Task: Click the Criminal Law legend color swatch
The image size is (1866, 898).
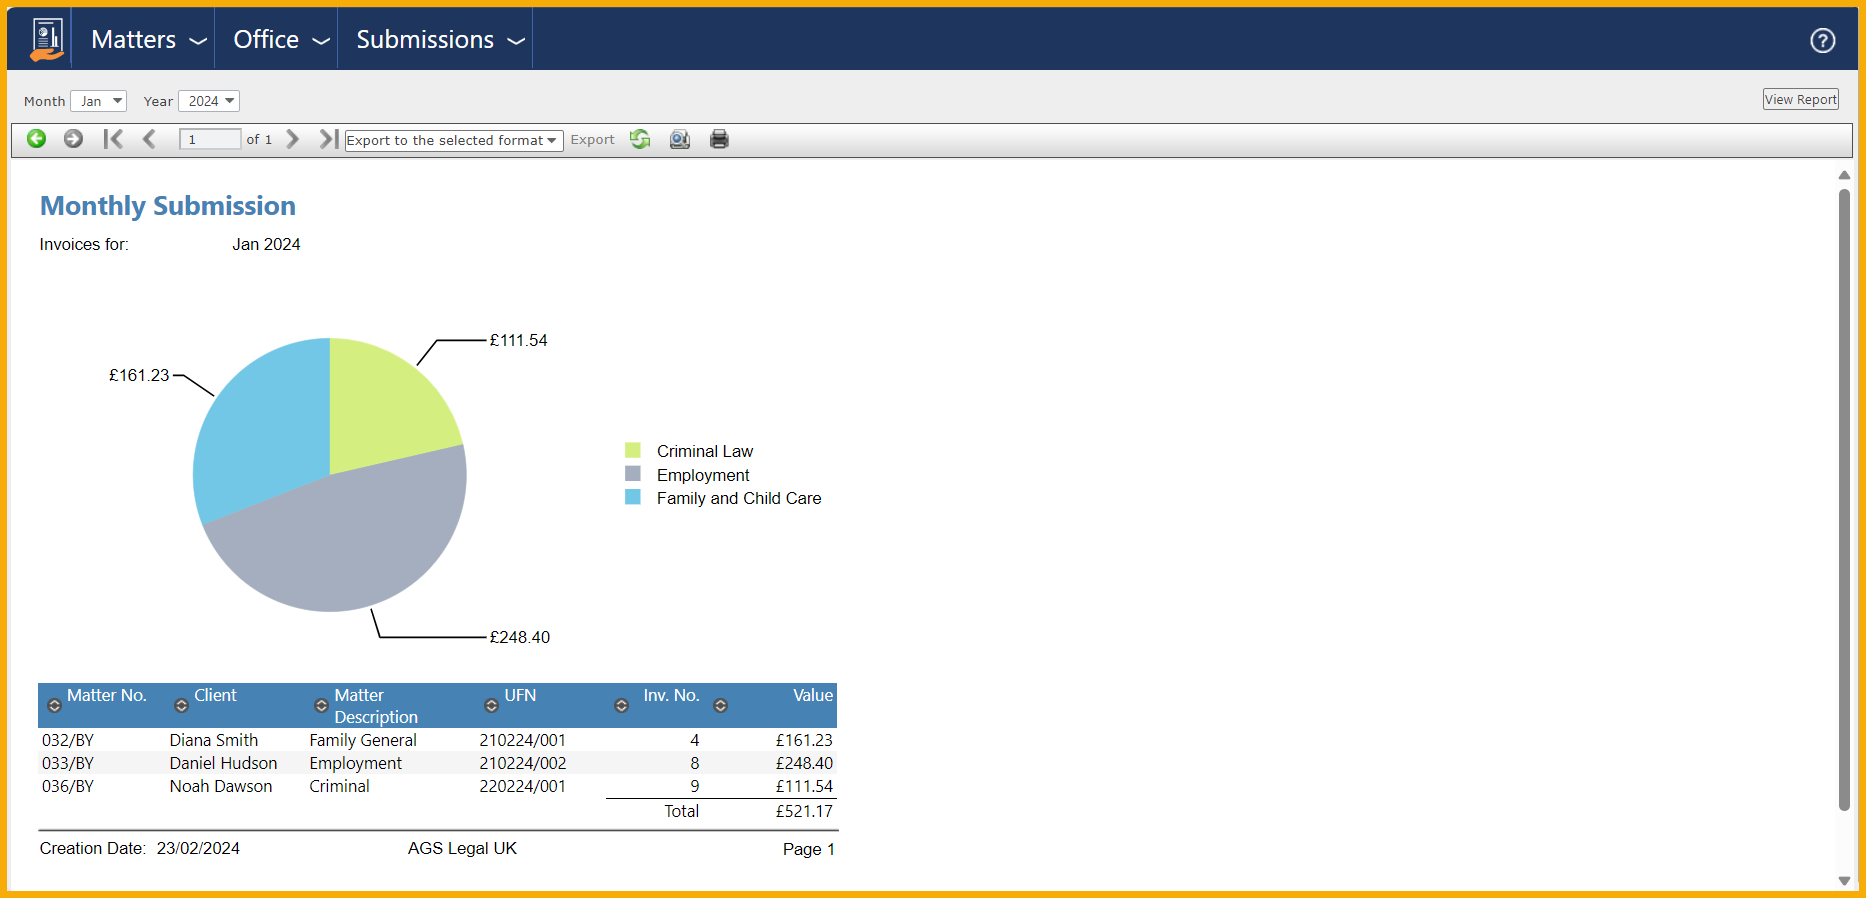Action: [633, 451]
